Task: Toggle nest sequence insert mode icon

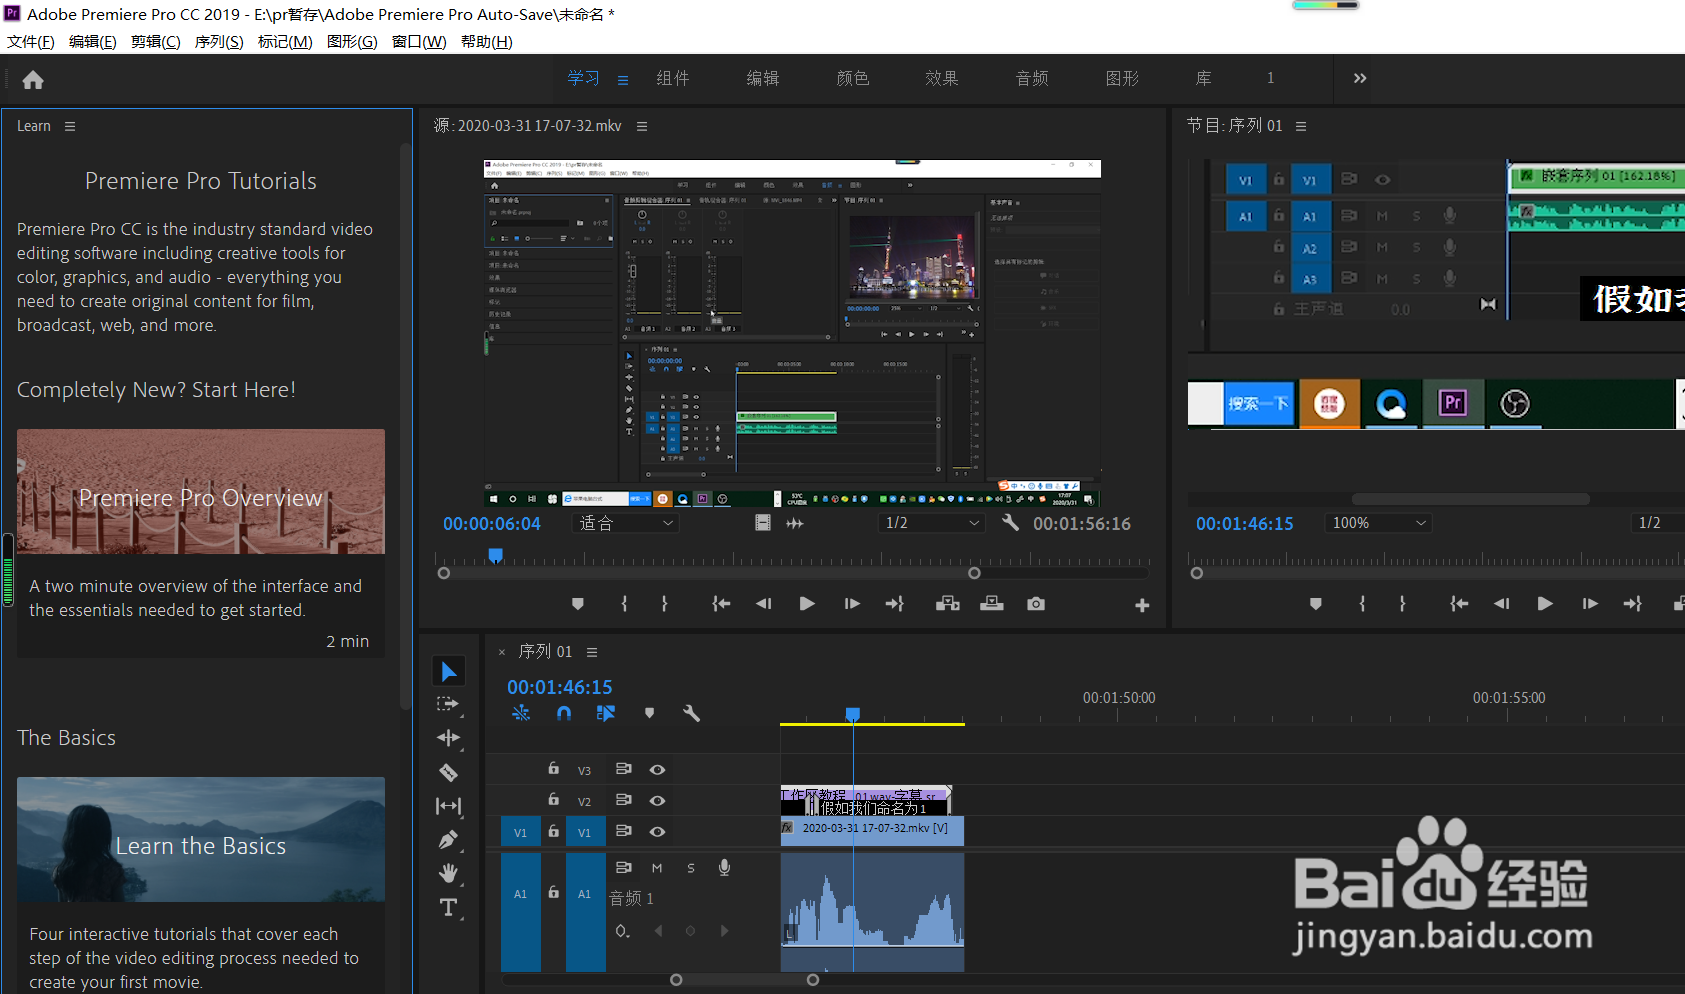Action: 521,713
